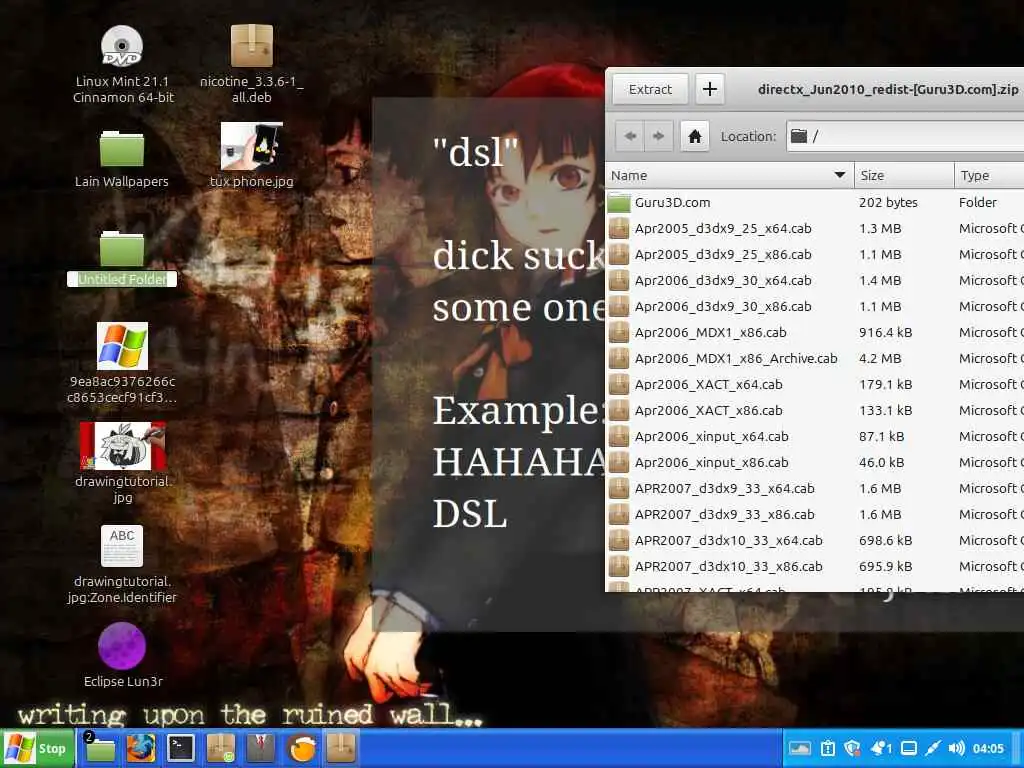Viewport: 1024px width, 768px height.
Task: Select the Guru3D.com folder row
Action: (x=815, y=202)
